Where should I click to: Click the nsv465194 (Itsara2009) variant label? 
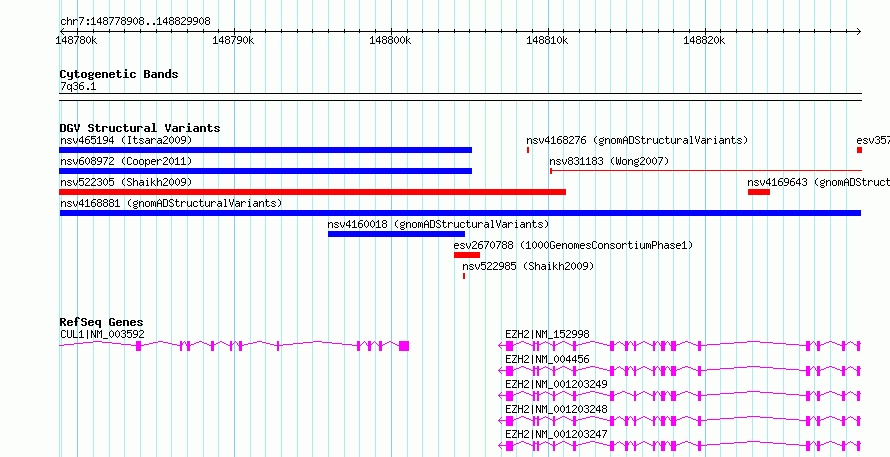[126, 140]
